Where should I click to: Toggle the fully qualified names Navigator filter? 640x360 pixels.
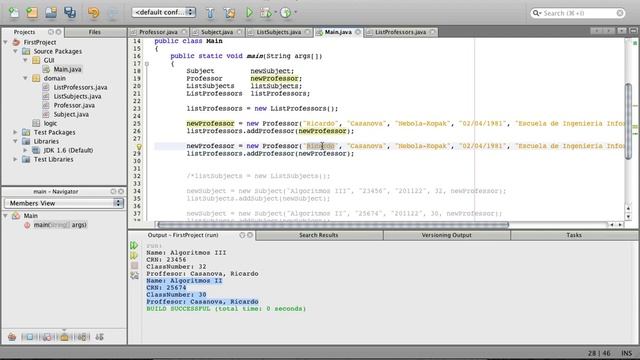[x=82, y=337]
